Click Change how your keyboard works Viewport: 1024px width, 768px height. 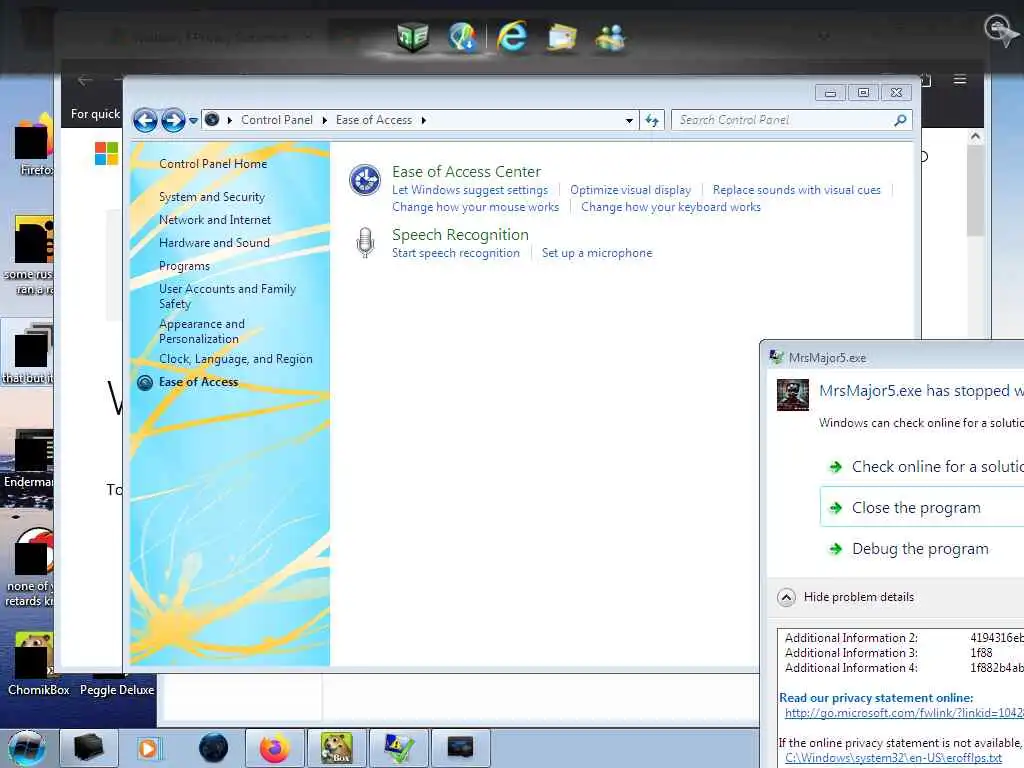[x=671, y=207]
